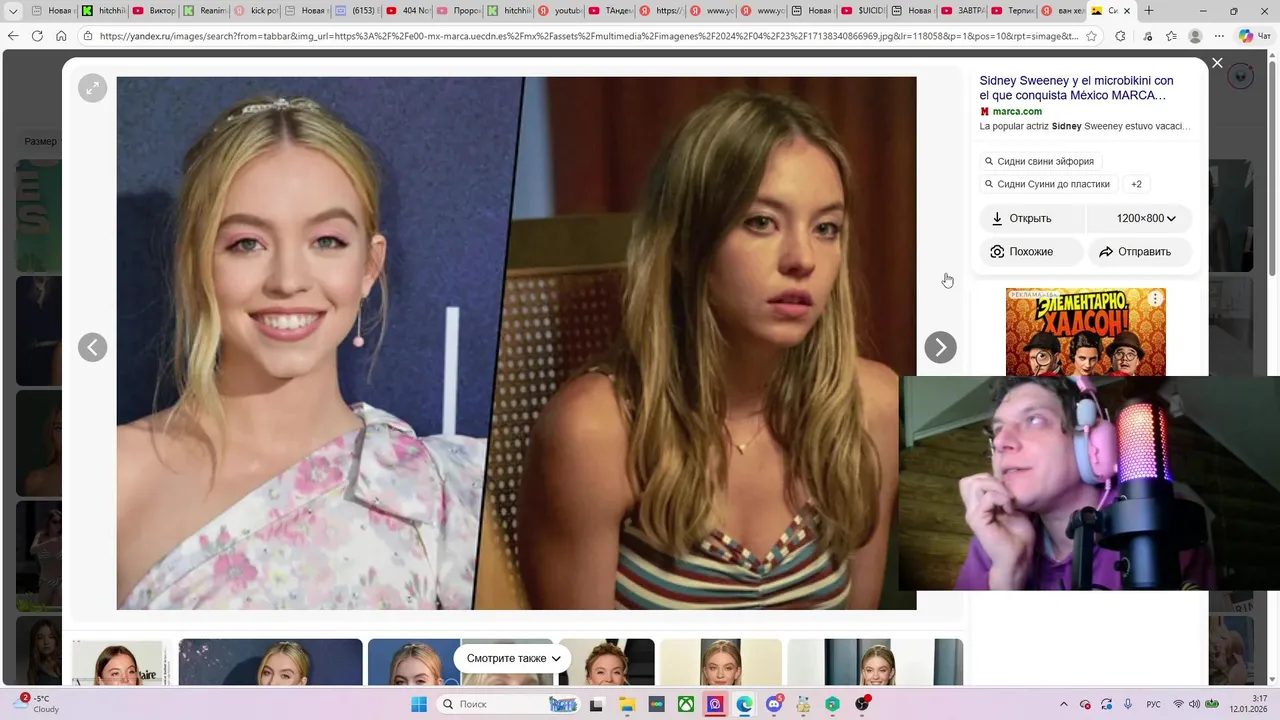The height and width of the screenshot is (720, 1280).
Task: Open the Xbox app from the taskbar
Action: point(686,704)
